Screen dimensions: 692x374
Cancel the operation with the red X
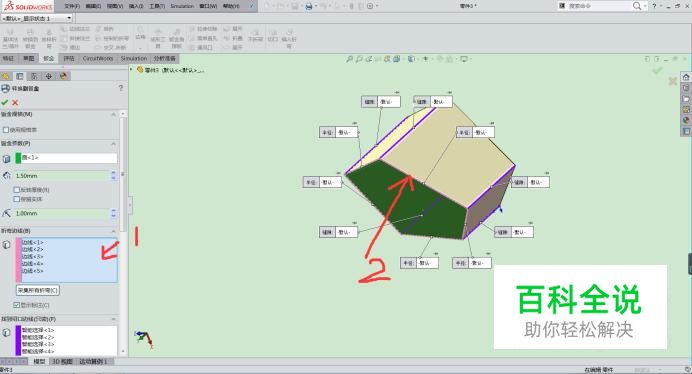point(15,102)
